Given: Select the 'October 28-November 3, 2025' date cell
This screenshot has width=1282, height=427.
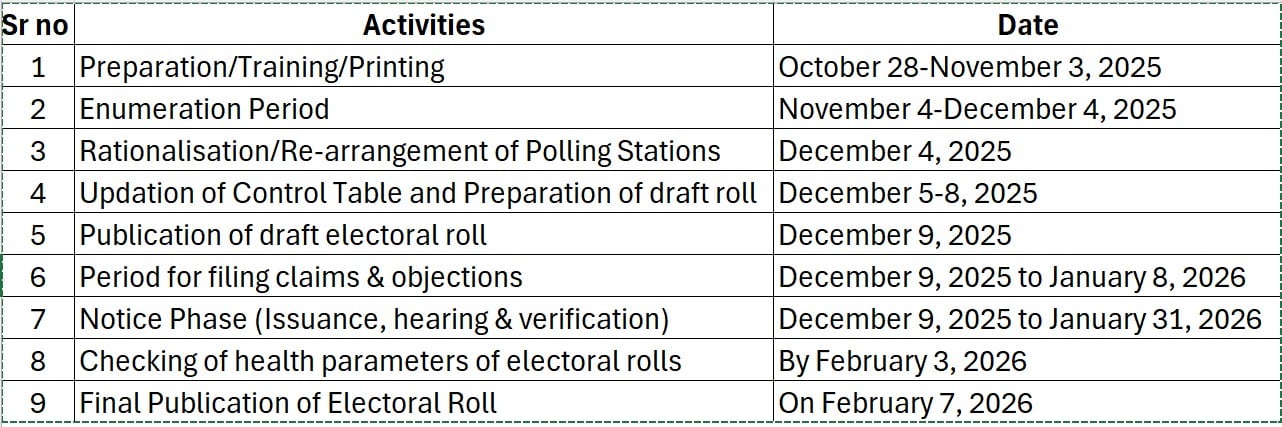Looking at the screenshot, I should coord(969,67).
